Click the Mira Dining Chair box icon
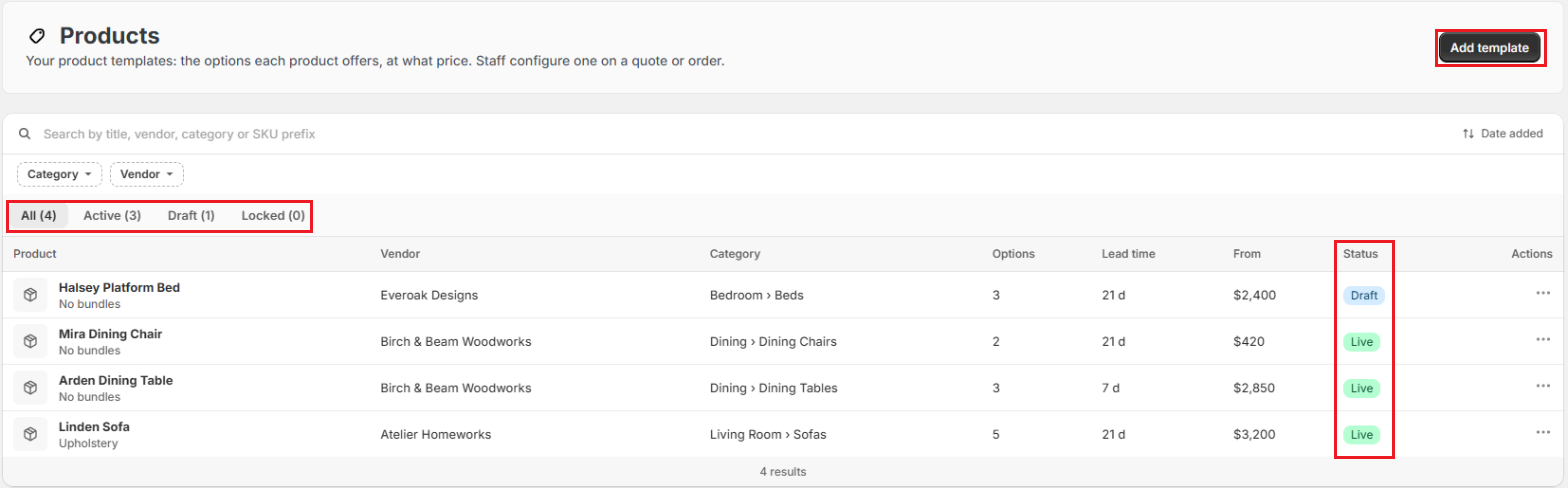This screenshot has height=488, width=1568. (30, 341)
